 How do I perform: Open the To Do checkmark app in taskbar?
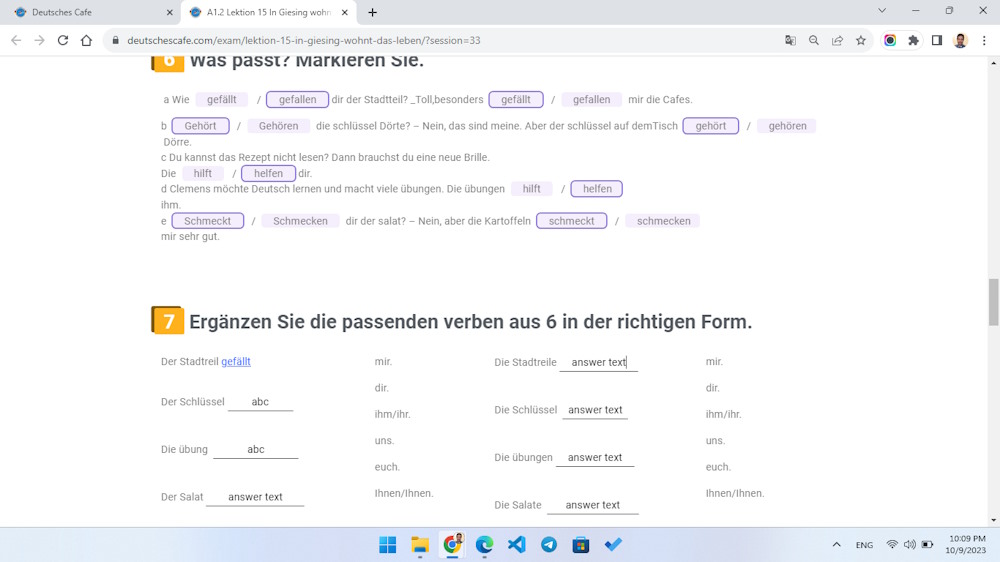point(613,545)
